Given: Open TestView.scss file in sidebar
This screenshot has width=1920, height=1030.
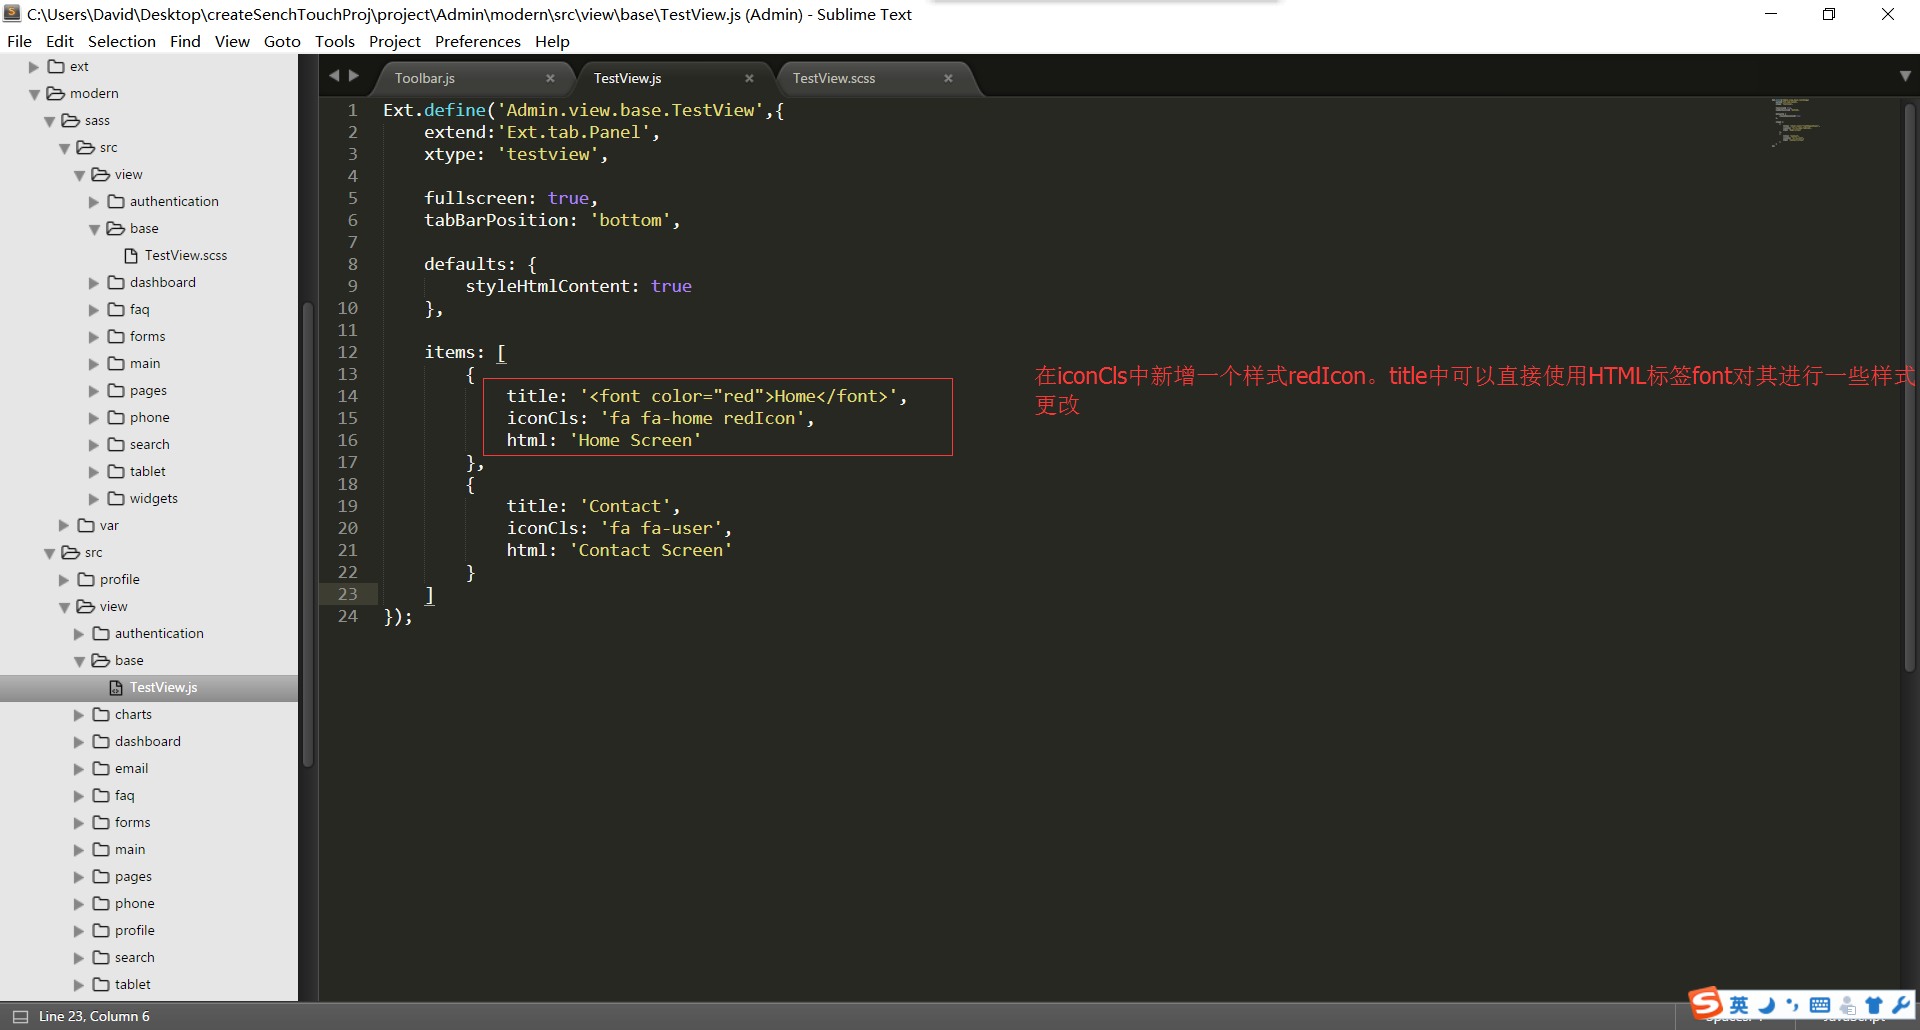Looking at the screenshot, I should 185,255.
